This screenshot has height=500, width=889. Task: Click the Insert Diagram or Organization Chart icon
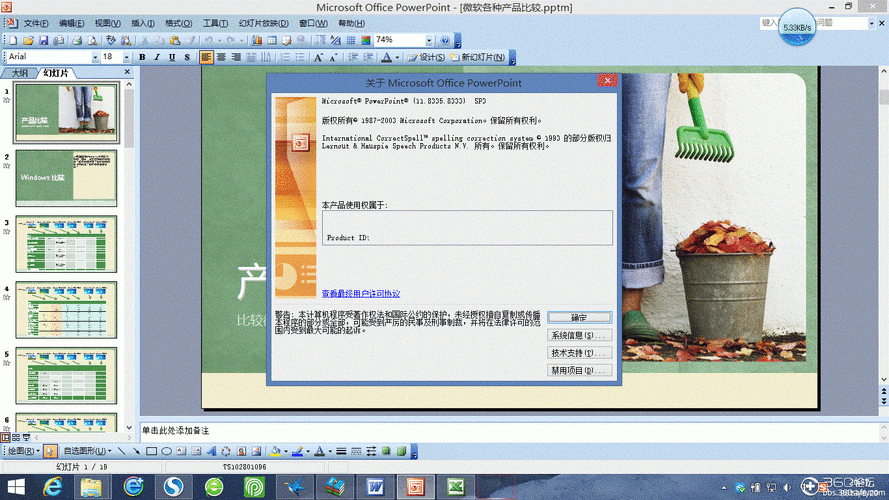[x=226, y=451]
